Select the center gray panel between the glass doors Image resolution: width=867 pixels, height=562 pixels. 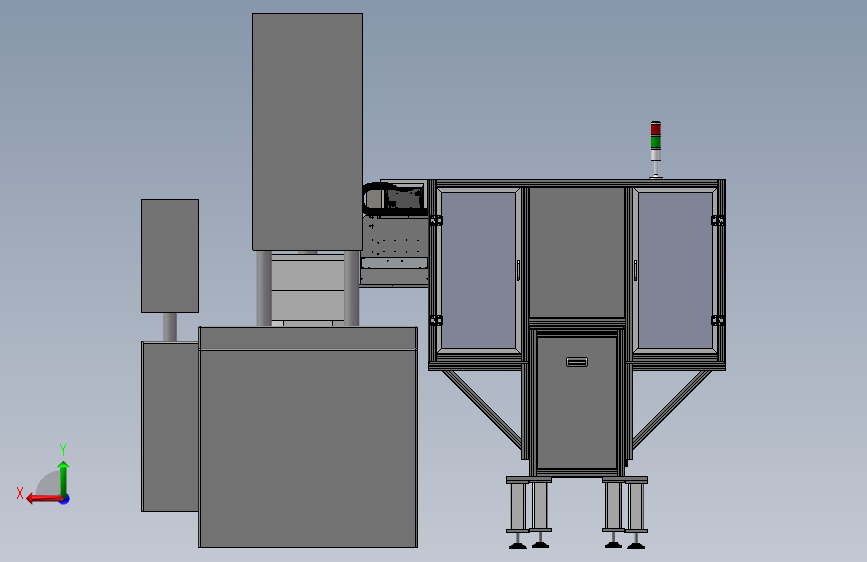577,253
